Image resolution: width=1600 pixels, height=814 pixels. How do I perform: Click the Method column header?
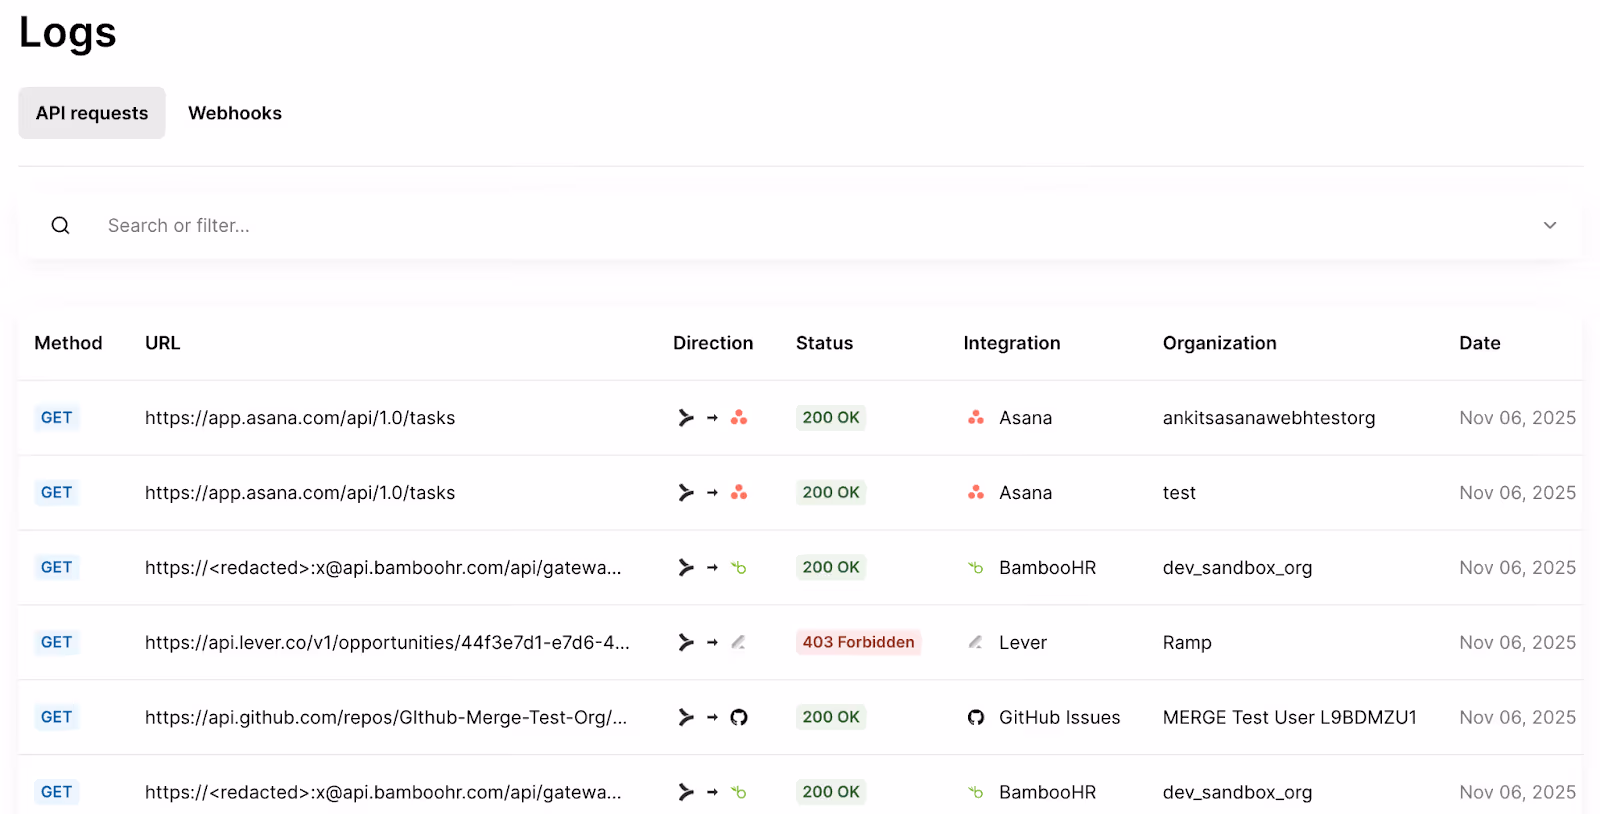(68, 343)
